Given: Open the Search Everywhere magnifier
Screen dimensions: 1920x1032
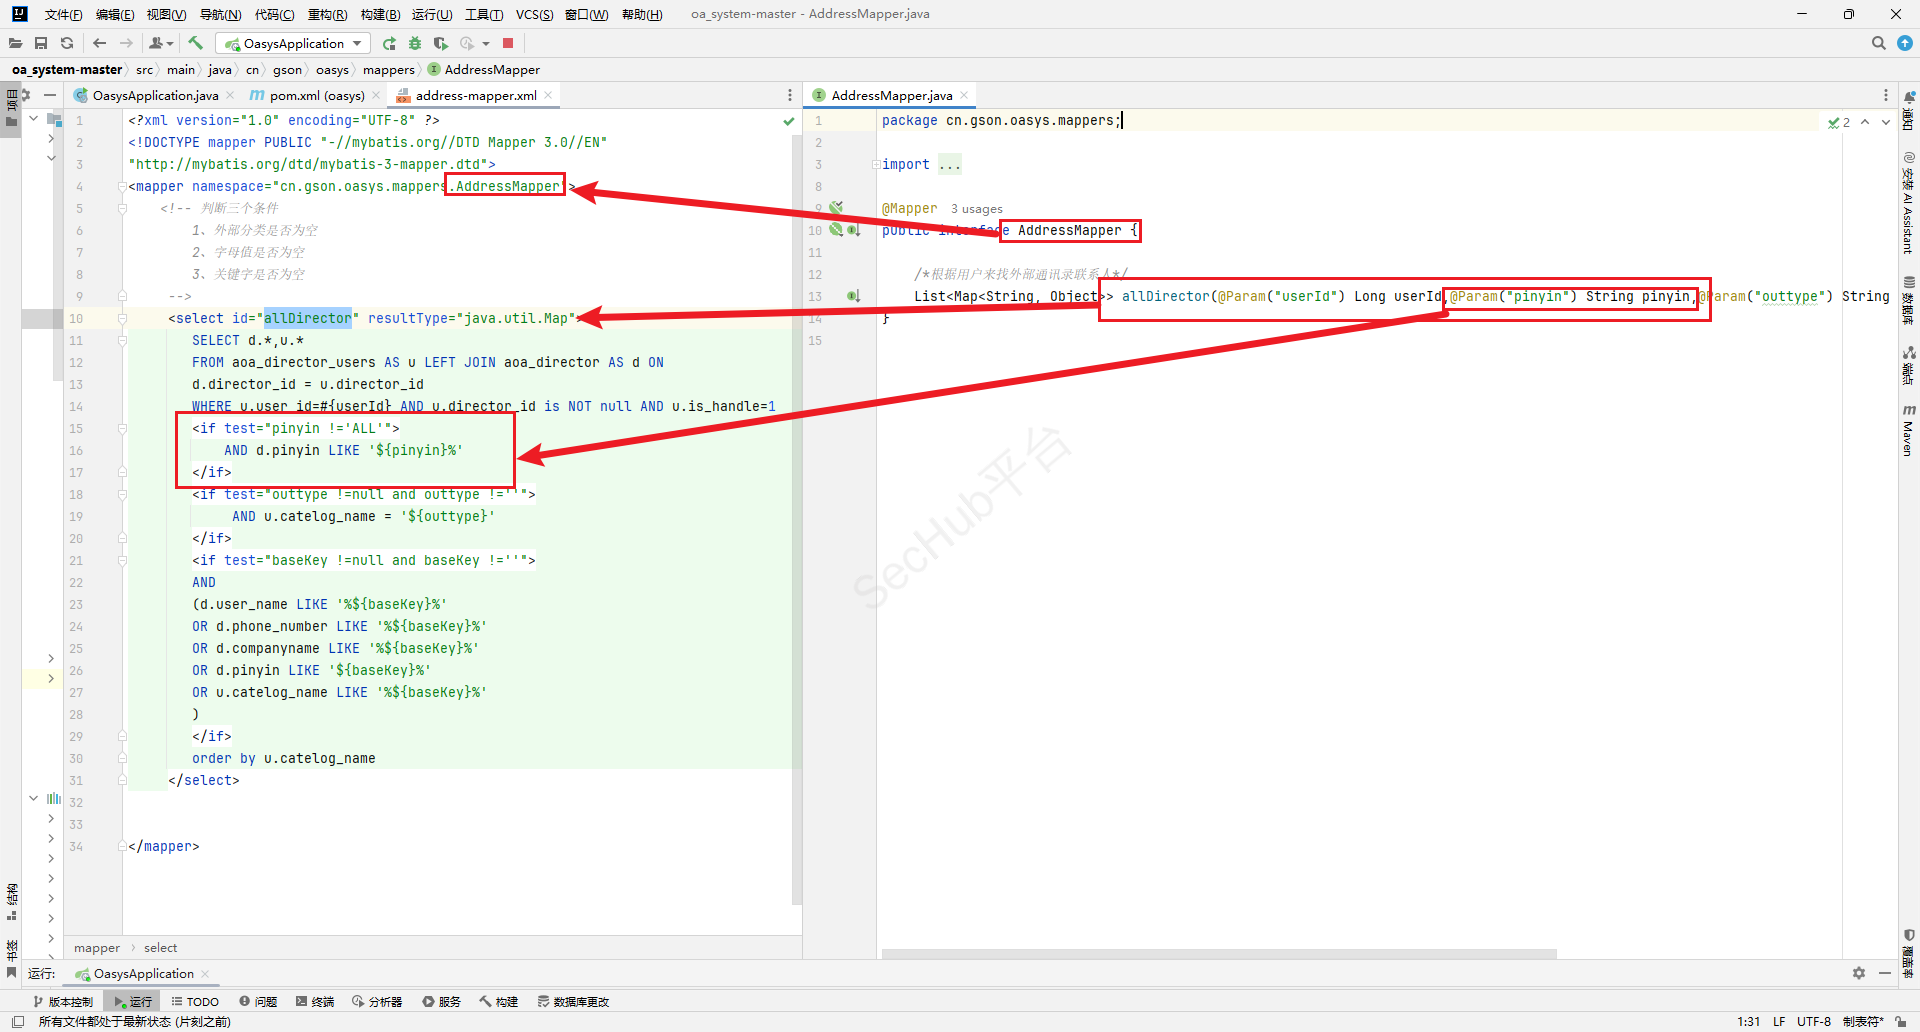Looking at the screenshot, I should pyautogui.click(x=1878, y=43).
